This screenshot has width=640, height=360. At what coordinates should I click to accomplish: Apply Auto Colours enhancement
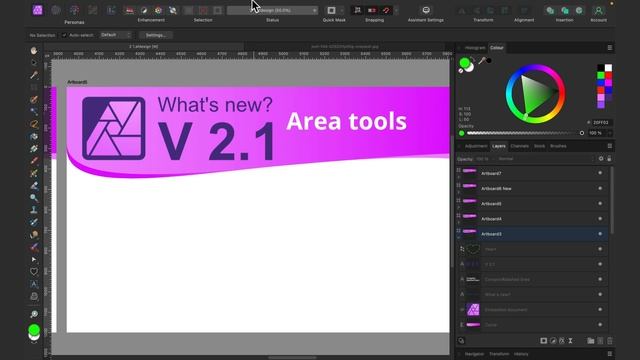[158, 10]
